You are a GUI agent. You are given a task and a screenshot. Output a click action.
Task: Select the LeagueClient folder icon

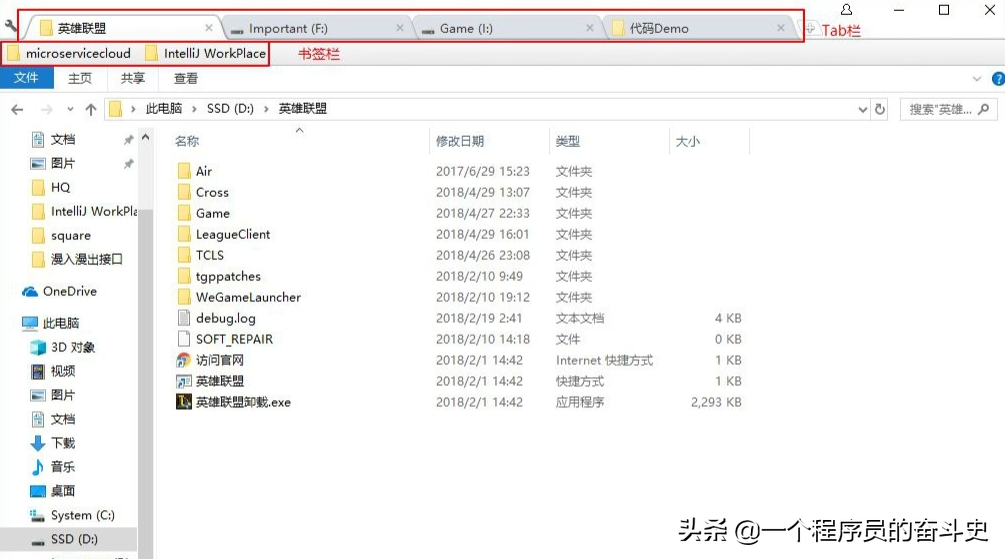point(184,235)
